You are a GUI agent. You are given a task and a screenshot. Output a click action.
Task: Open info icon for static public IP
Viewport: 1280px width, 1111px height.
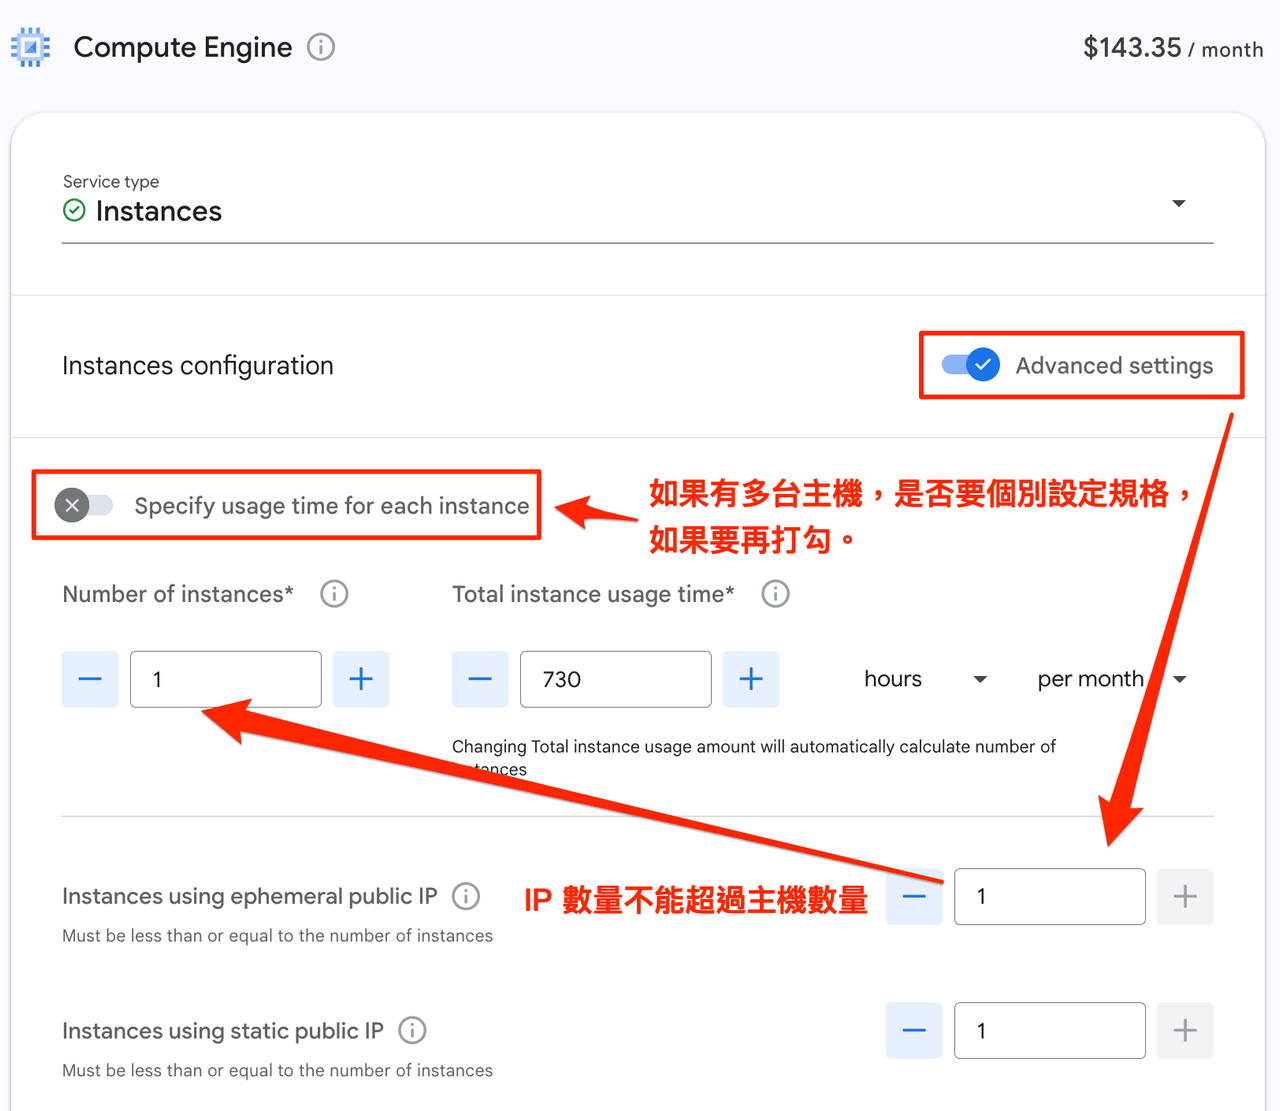(x=412, y=1030)
